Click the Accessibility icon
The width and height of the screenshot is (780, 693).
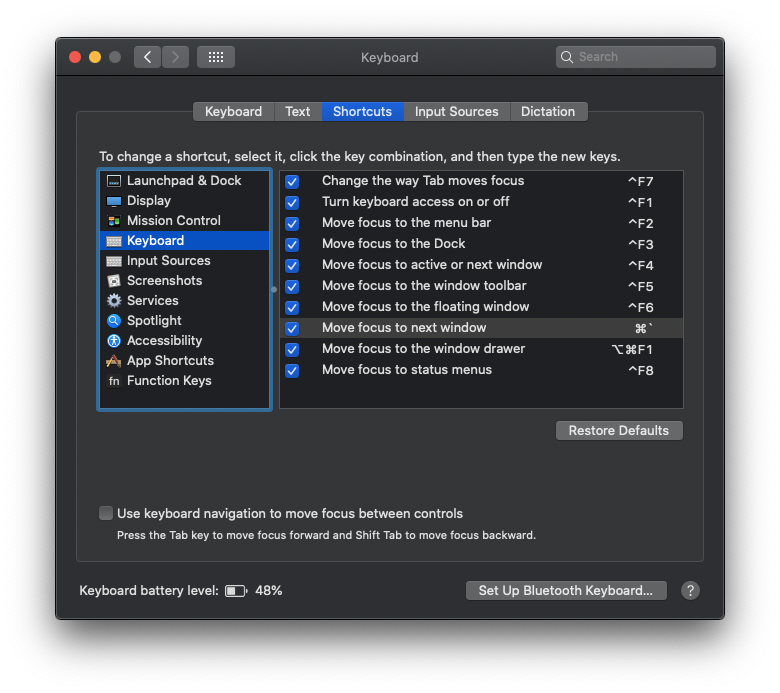[114, 341]
